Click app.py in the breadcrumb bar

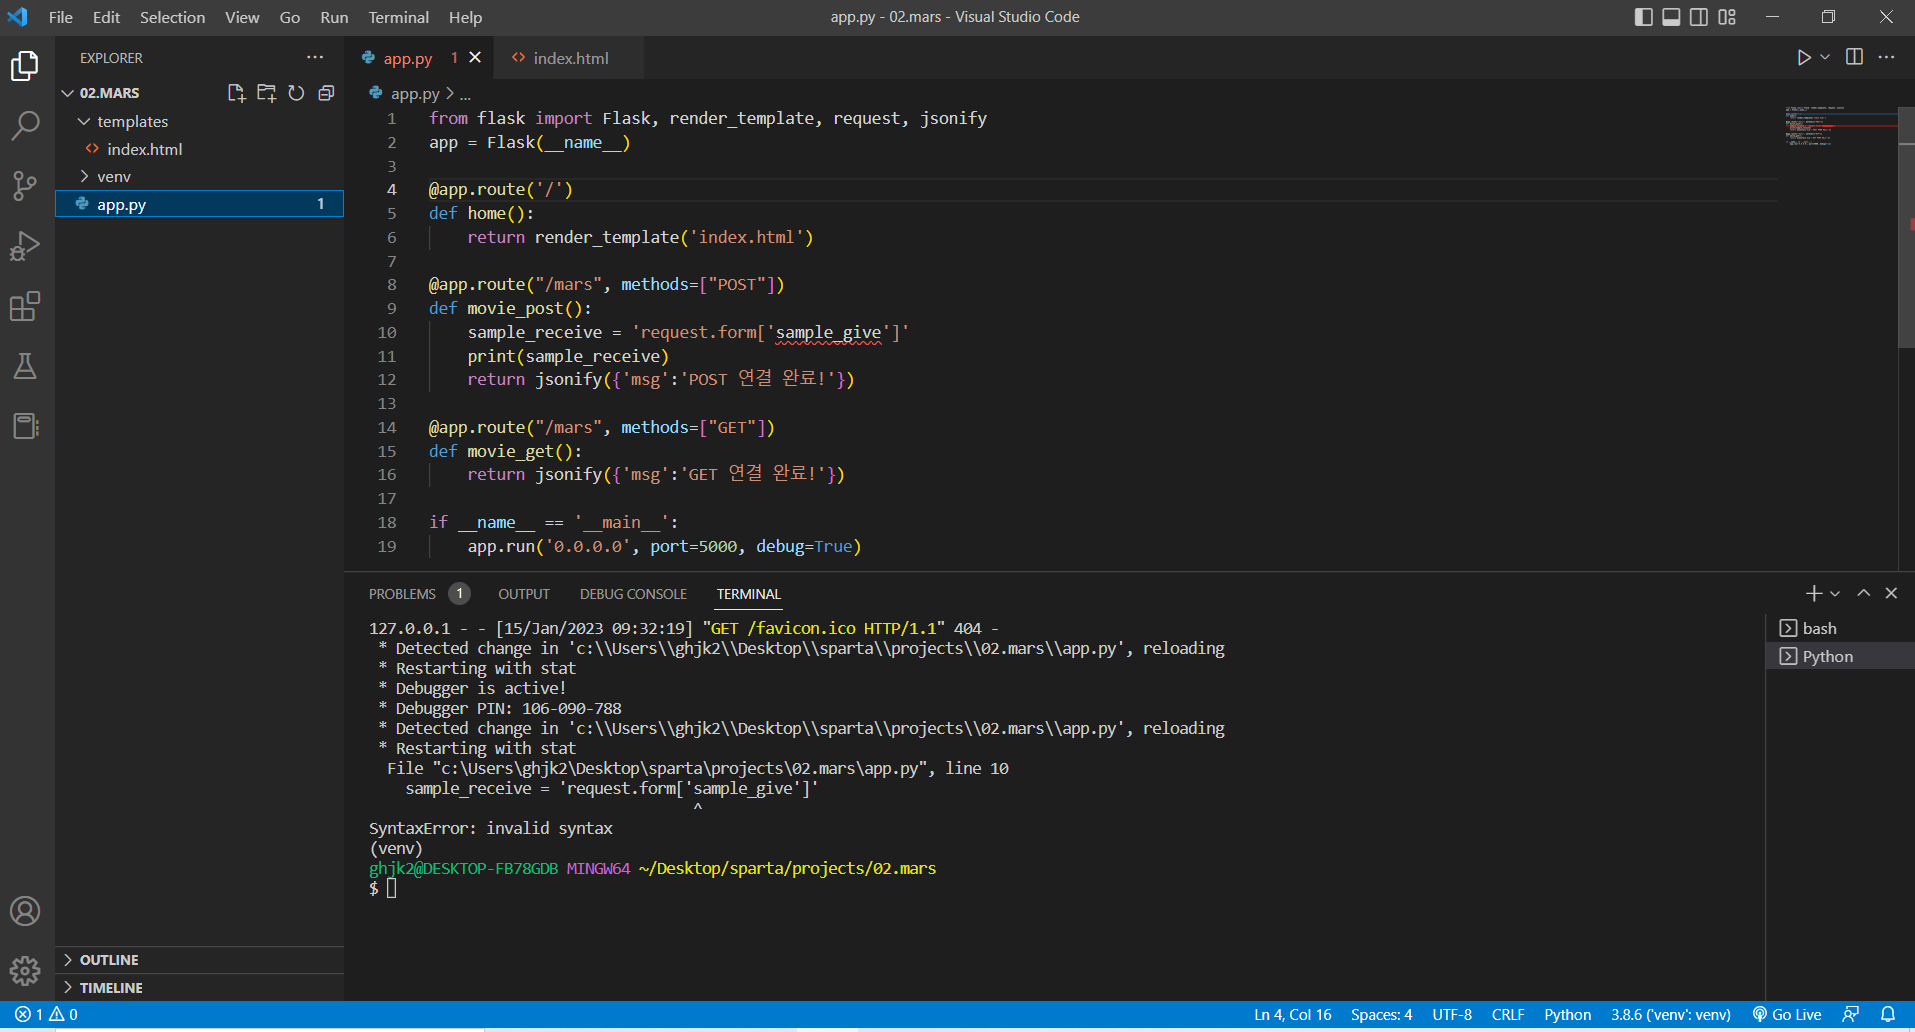pyautogui.click(x=415, y=93)
